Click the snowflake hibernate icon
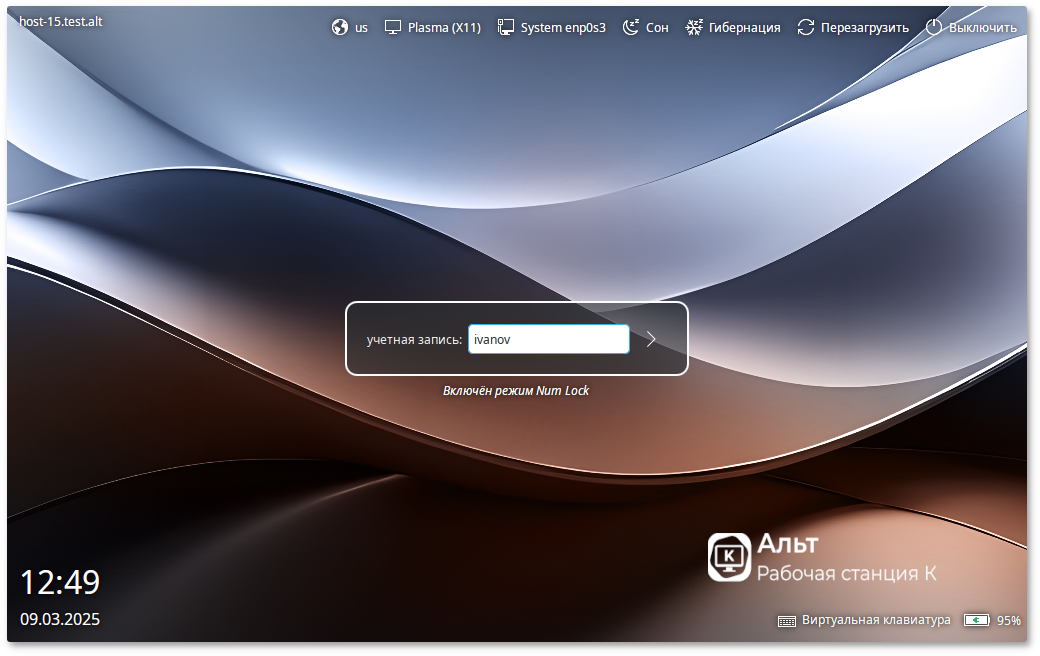This screenshot has height=656, width=1040. coord(694,28)
